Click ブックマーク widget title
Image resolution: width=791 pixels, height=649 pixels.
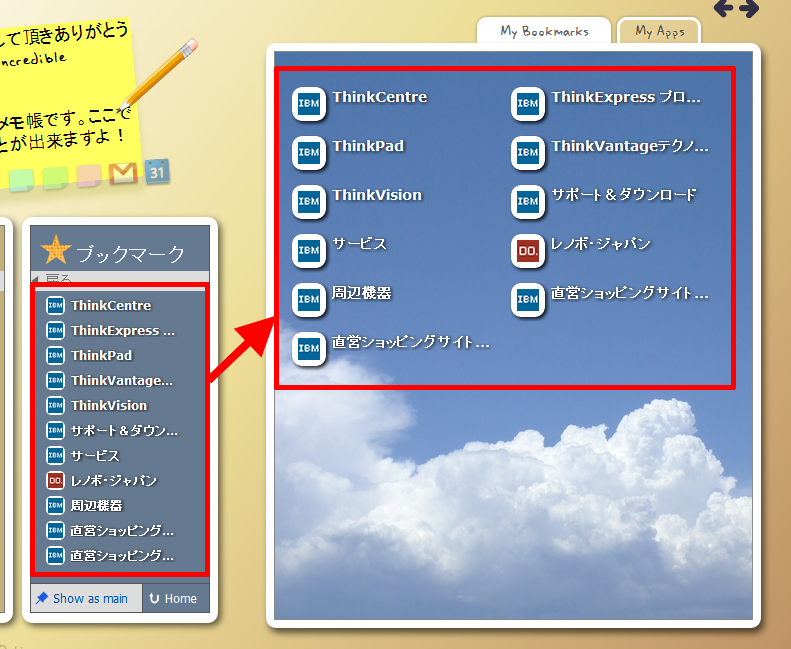coord(131,254)
